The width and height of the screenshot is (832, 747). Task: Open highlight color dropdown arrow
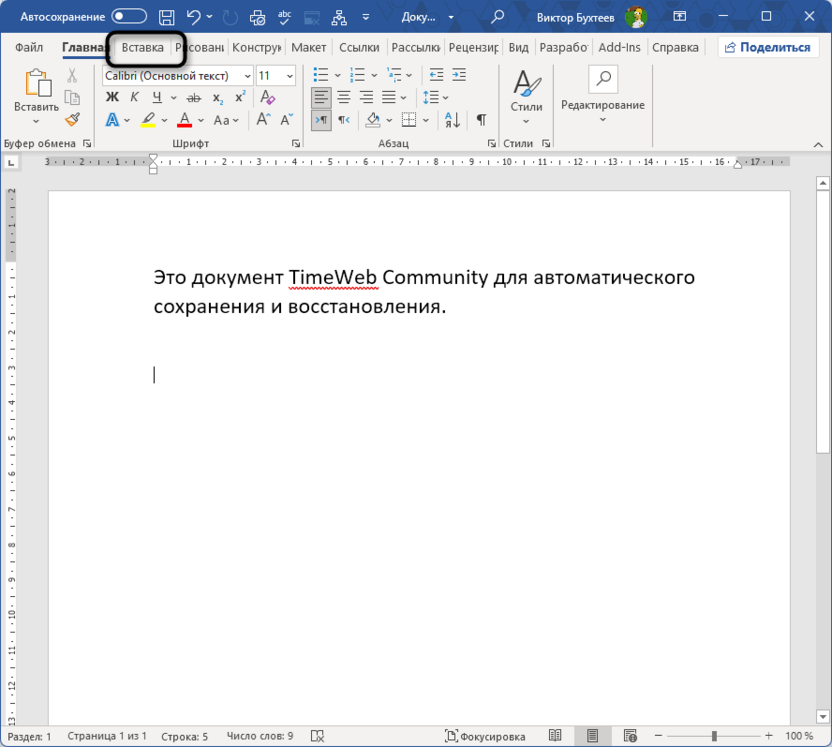pos(164,120)
